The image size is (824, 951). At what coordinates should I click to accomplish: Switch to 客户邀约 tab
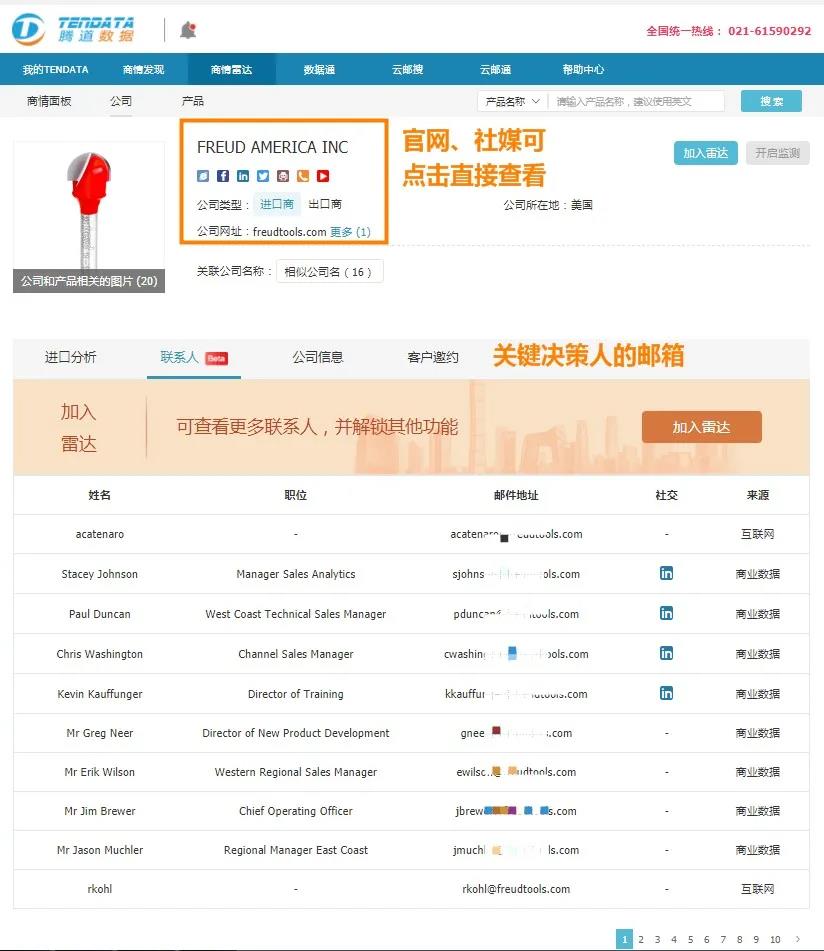click(433, 357)
